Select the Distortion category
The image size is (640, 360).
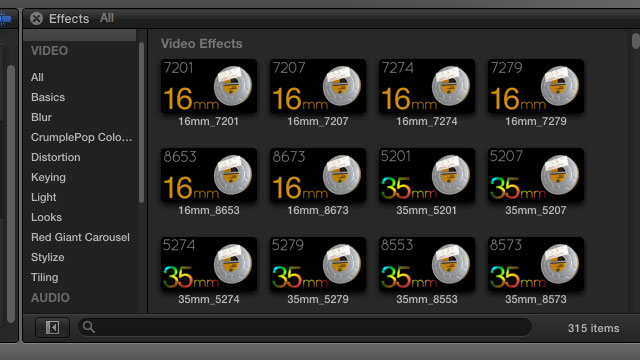coord(56,157)
